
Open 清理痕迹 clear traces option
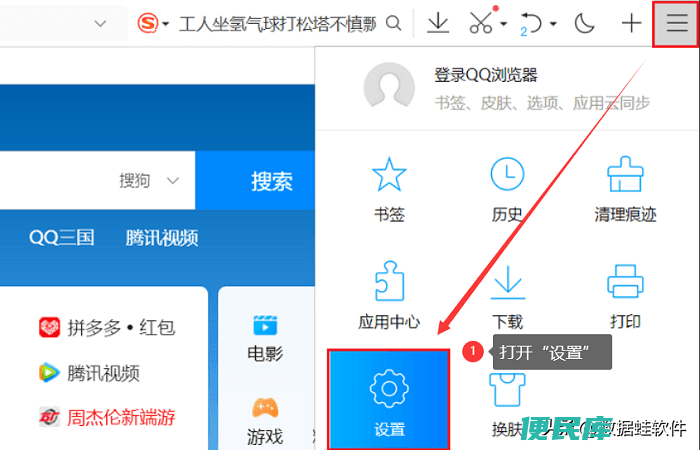click(x=625, y=189)
